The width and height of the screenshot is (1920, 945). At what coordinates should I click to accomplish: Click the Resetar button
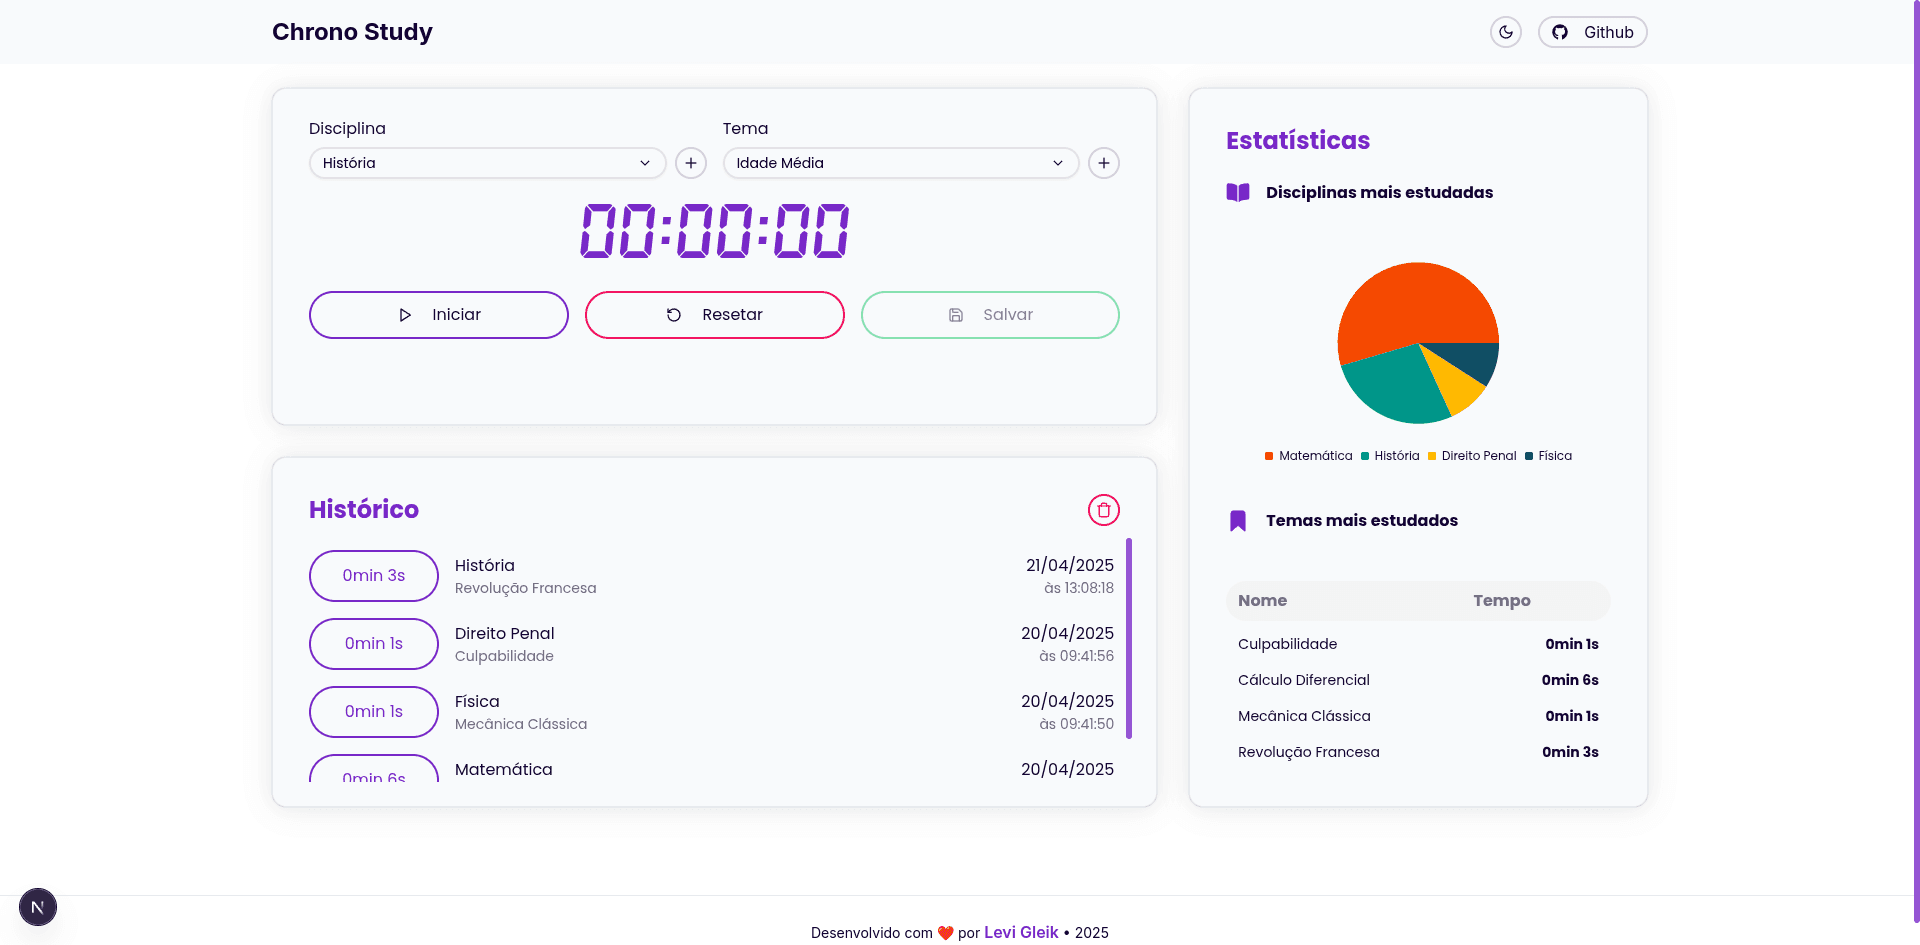click(715, 315)
